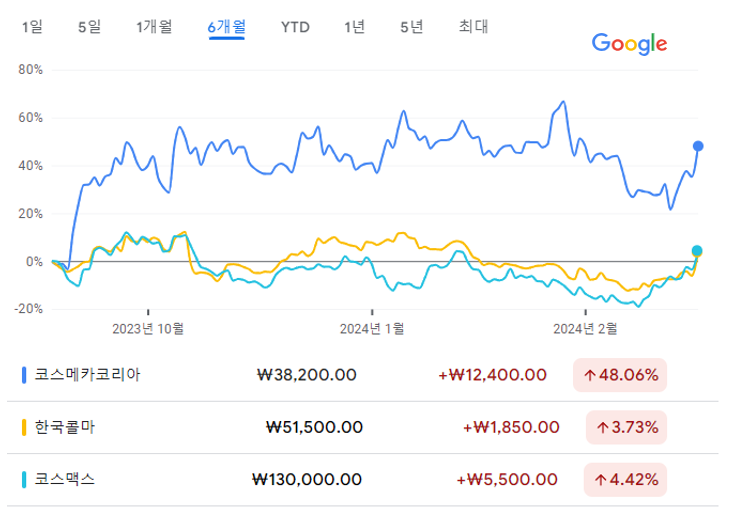
Task: Click the +₩12,400.00 change value
Action: coord(492,375)
